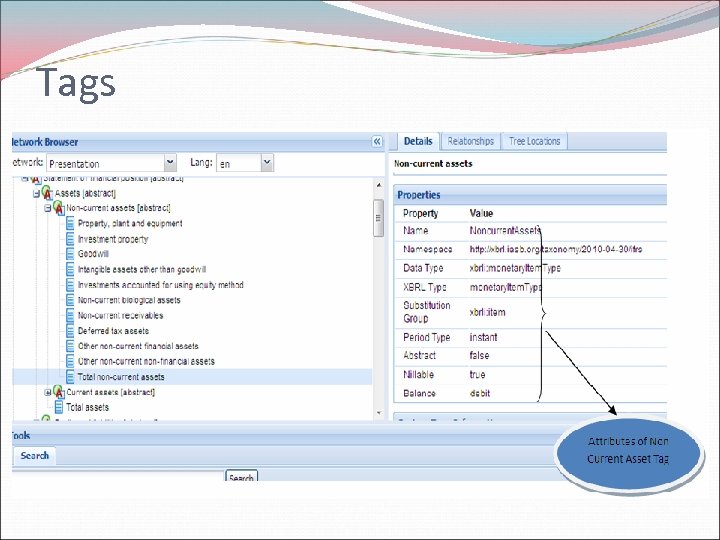Collapse the Non-current assets [abstract] node
The image size is (720, 540).
pyautogui.click(x=48, y=208)
